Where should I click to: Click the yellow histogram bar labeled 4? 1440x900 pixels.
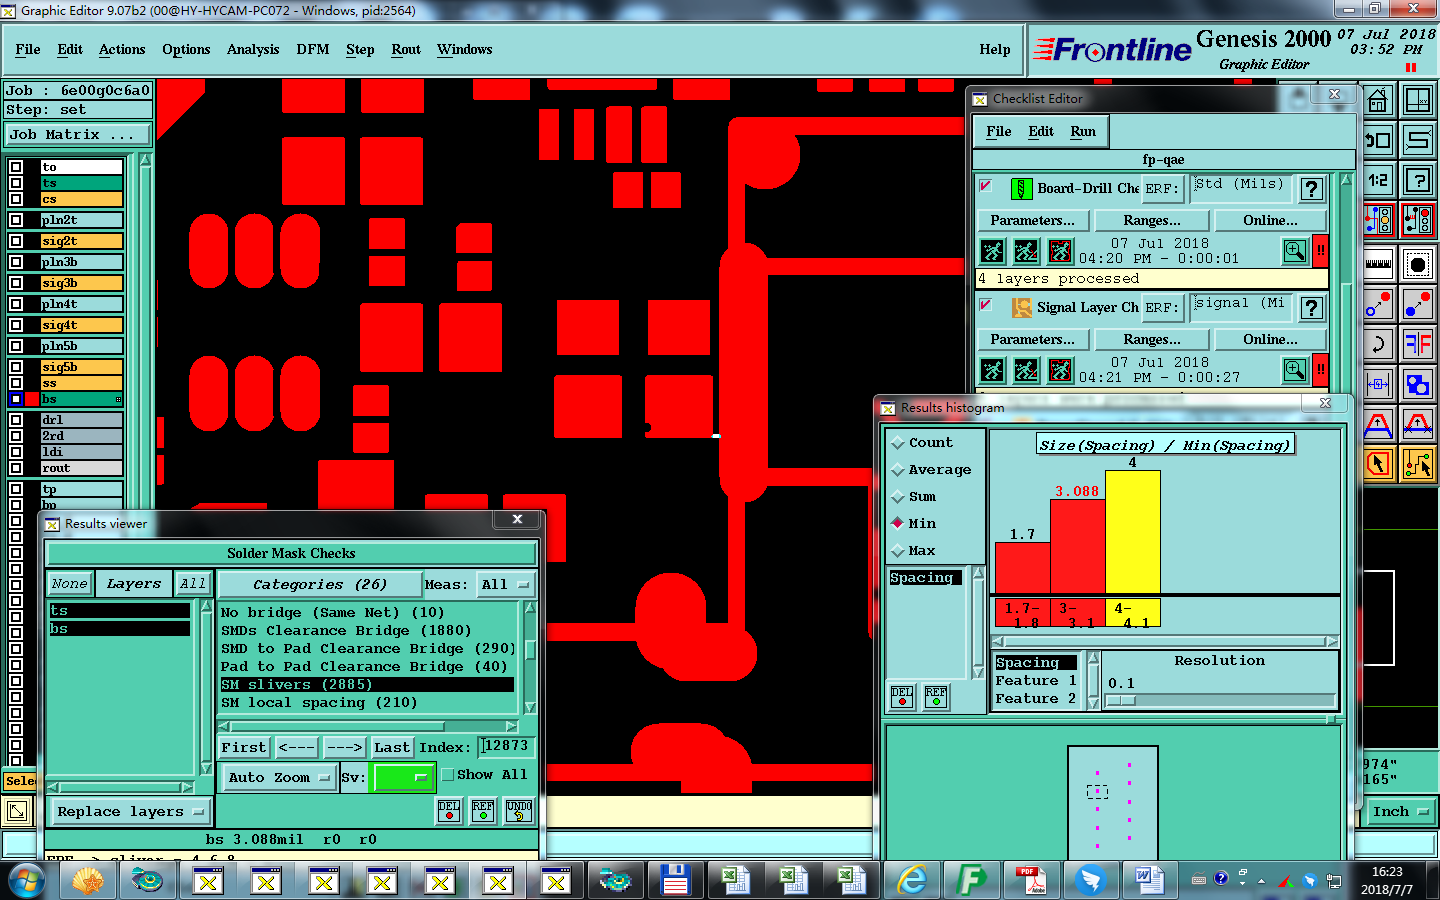click(x=1132, y=532)
